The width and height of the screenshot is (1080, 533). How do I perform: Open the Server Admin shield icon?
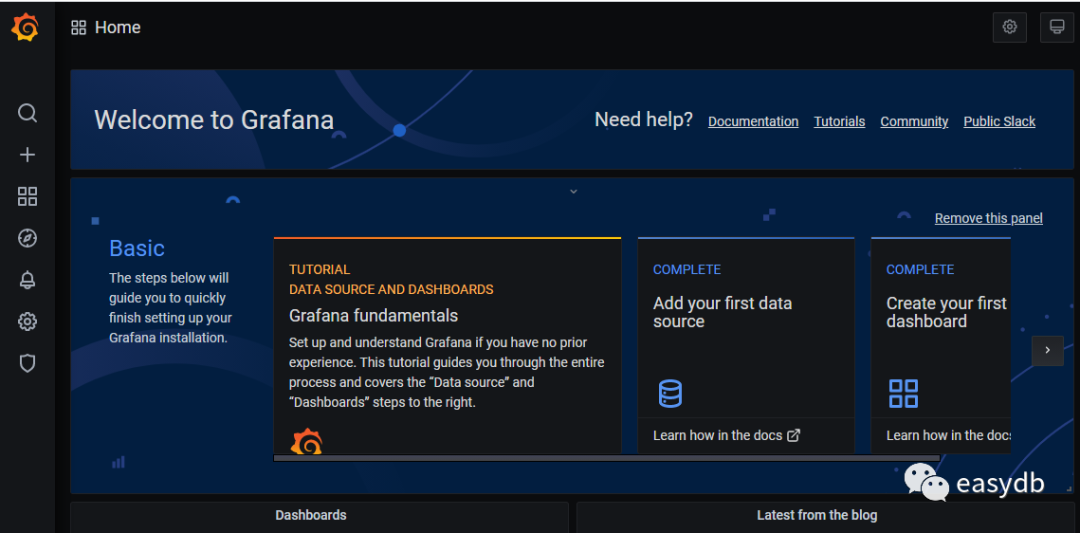point(27,363)
